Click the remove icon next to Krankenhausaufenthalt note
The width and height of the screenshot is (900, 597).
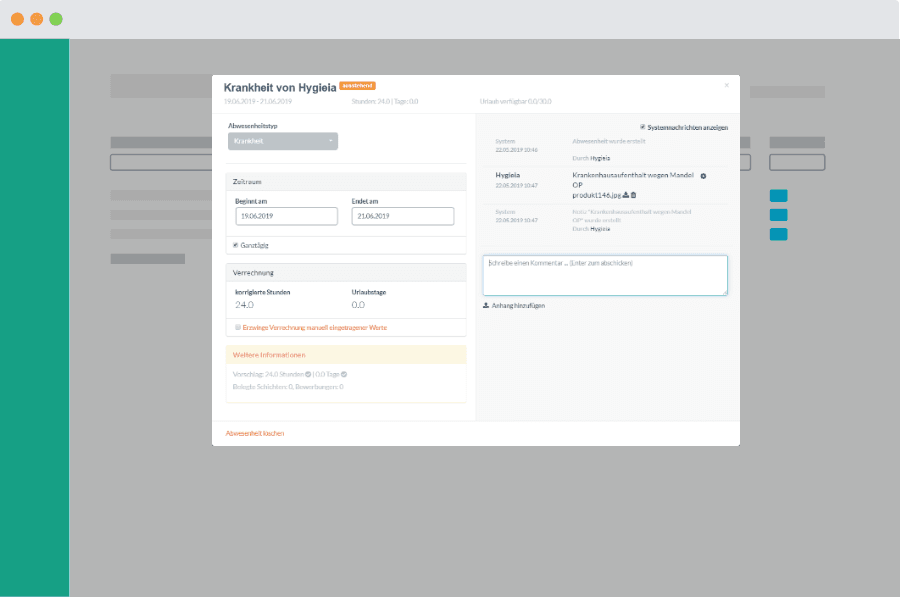(x=703, y=176)
